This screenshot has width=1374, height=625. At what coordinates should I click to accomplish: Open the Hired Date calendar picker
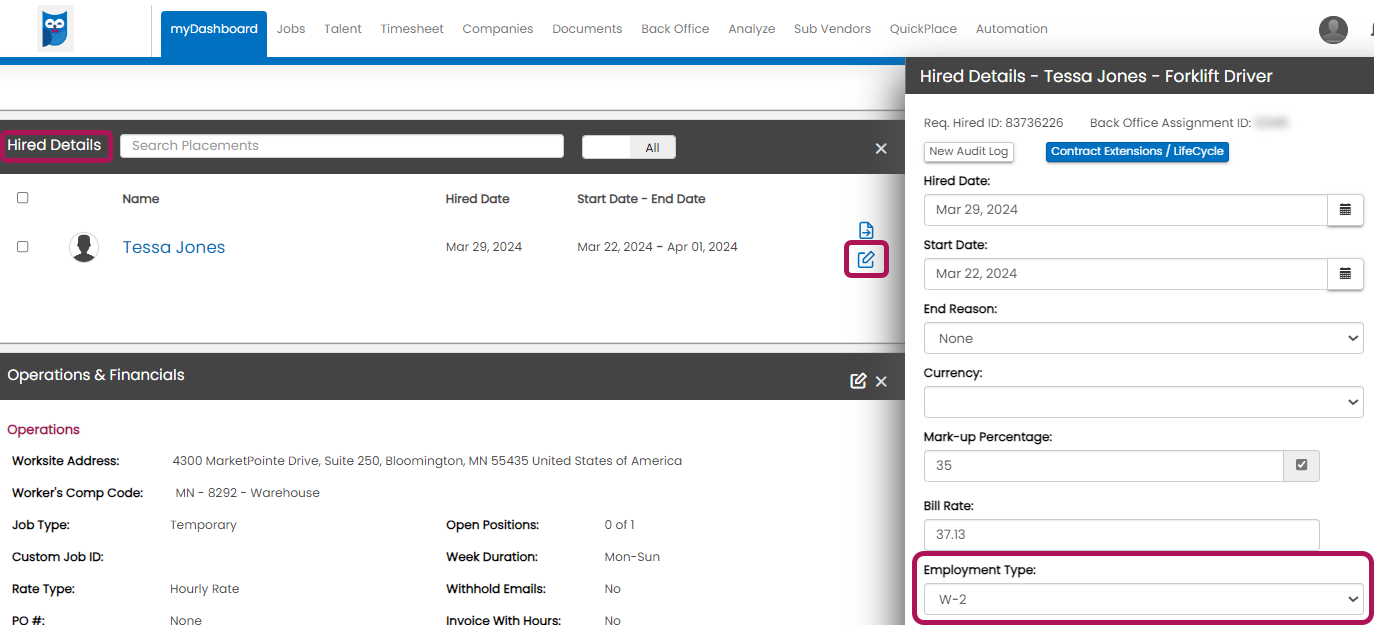pyautogui.click(x=1345, y=210)
